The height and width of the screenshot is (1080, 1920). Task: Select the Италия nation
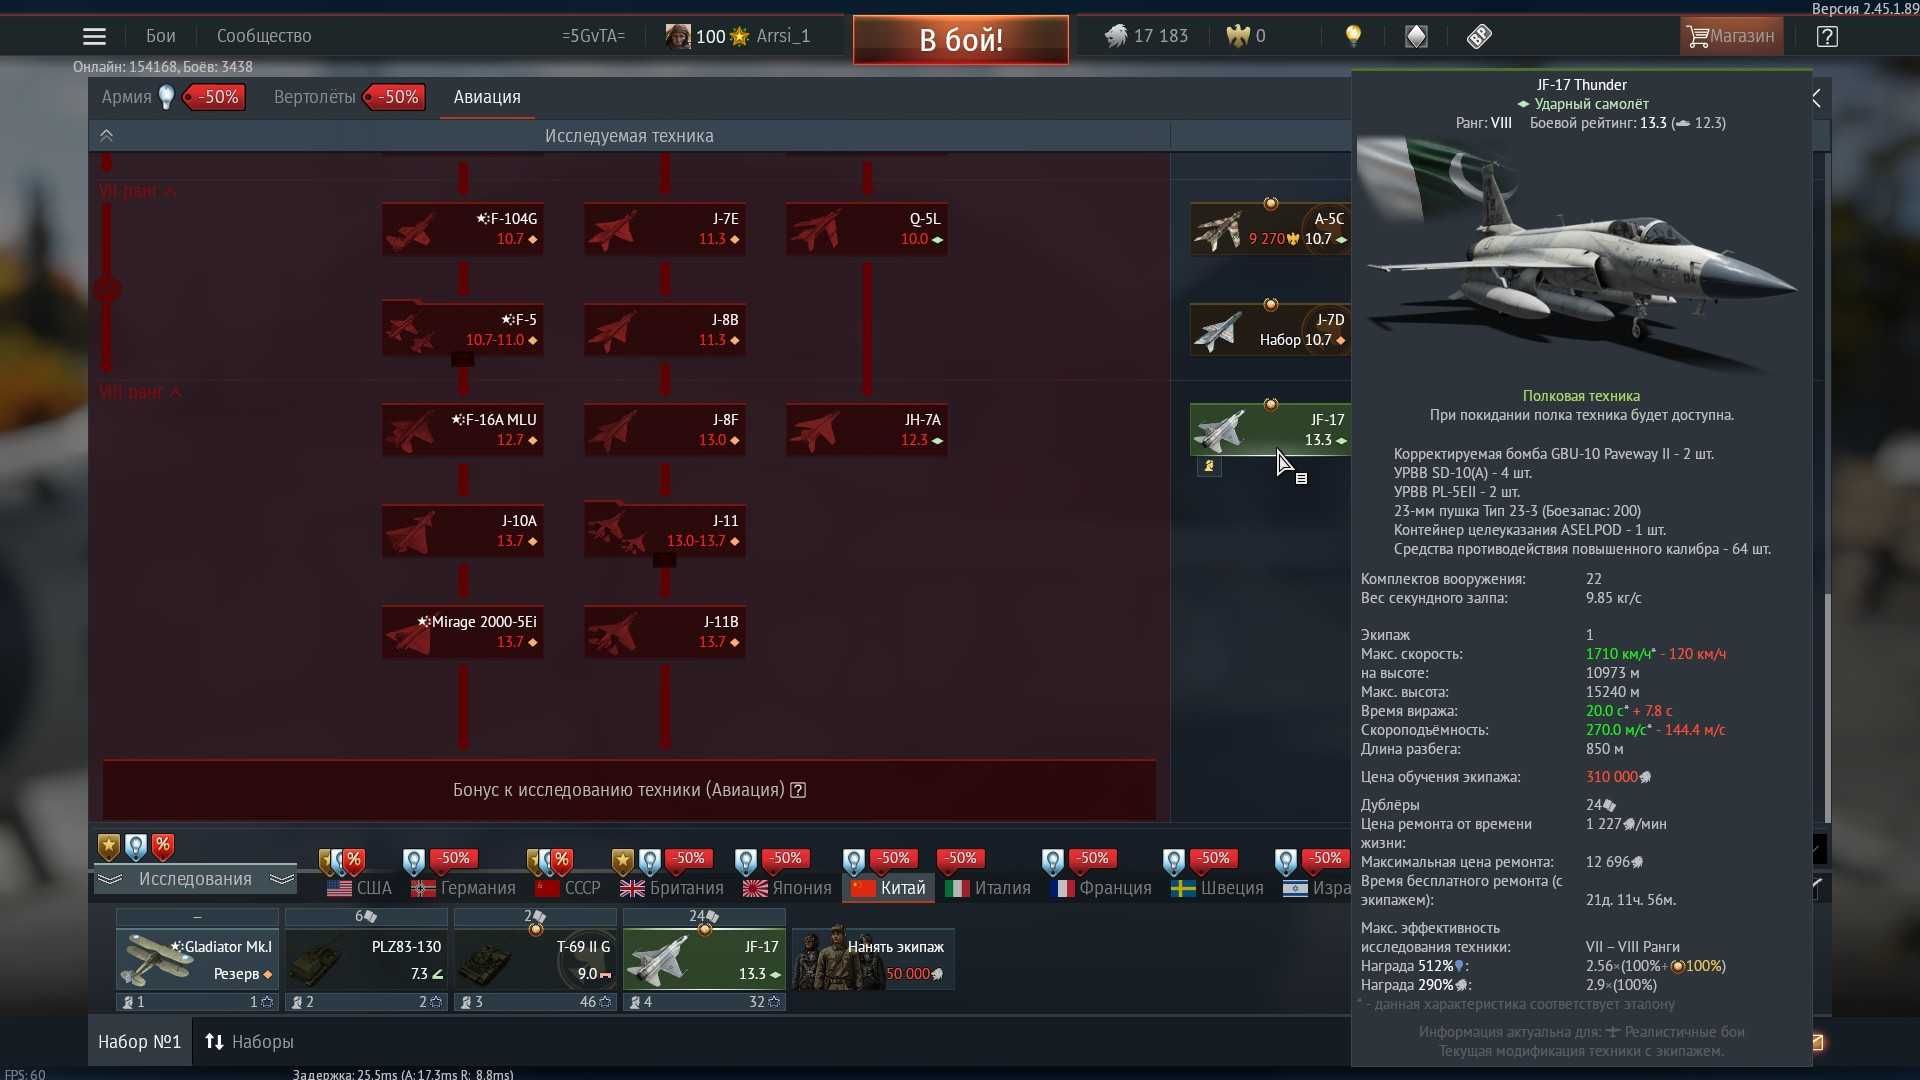(988, 888)
